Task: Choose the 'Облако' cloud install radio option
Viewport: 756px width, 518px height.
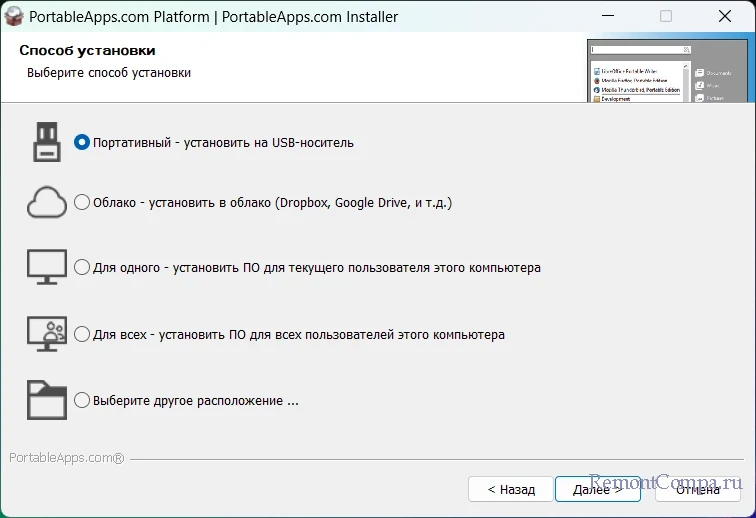Action: (82, 202)
